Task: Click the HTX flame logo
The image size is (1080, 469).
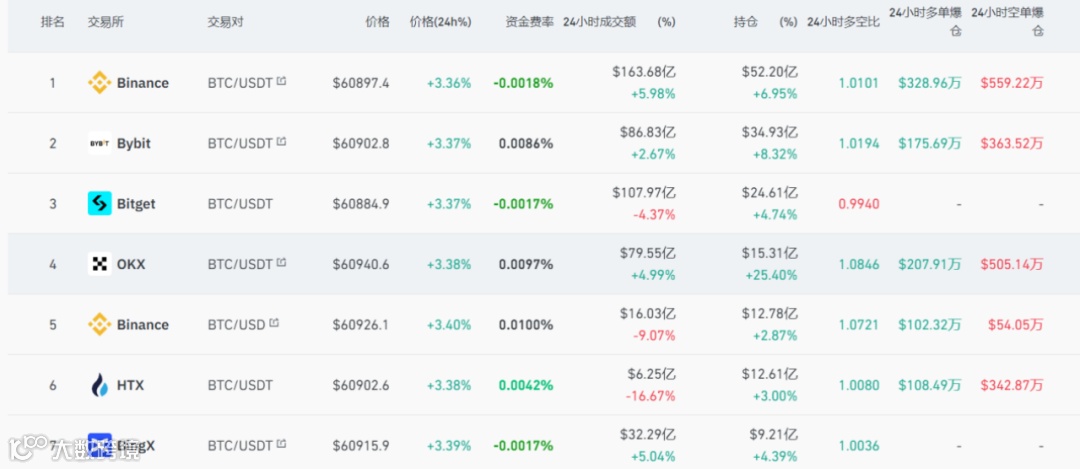Action: tap(99, 385)
